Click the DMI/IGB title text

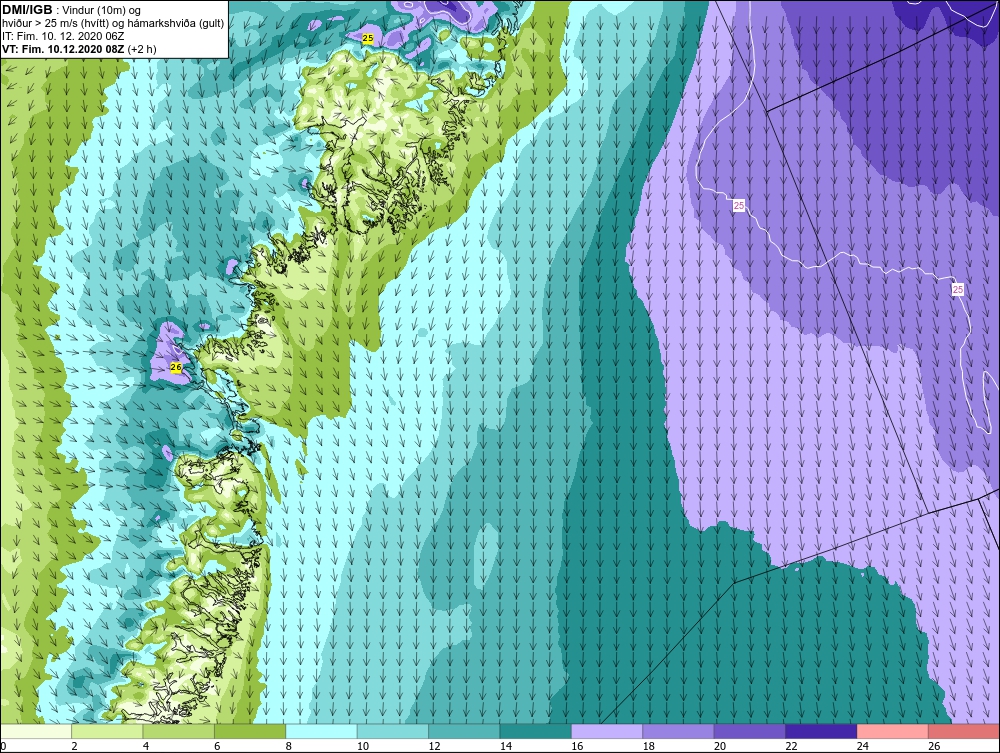pos(28,10)
